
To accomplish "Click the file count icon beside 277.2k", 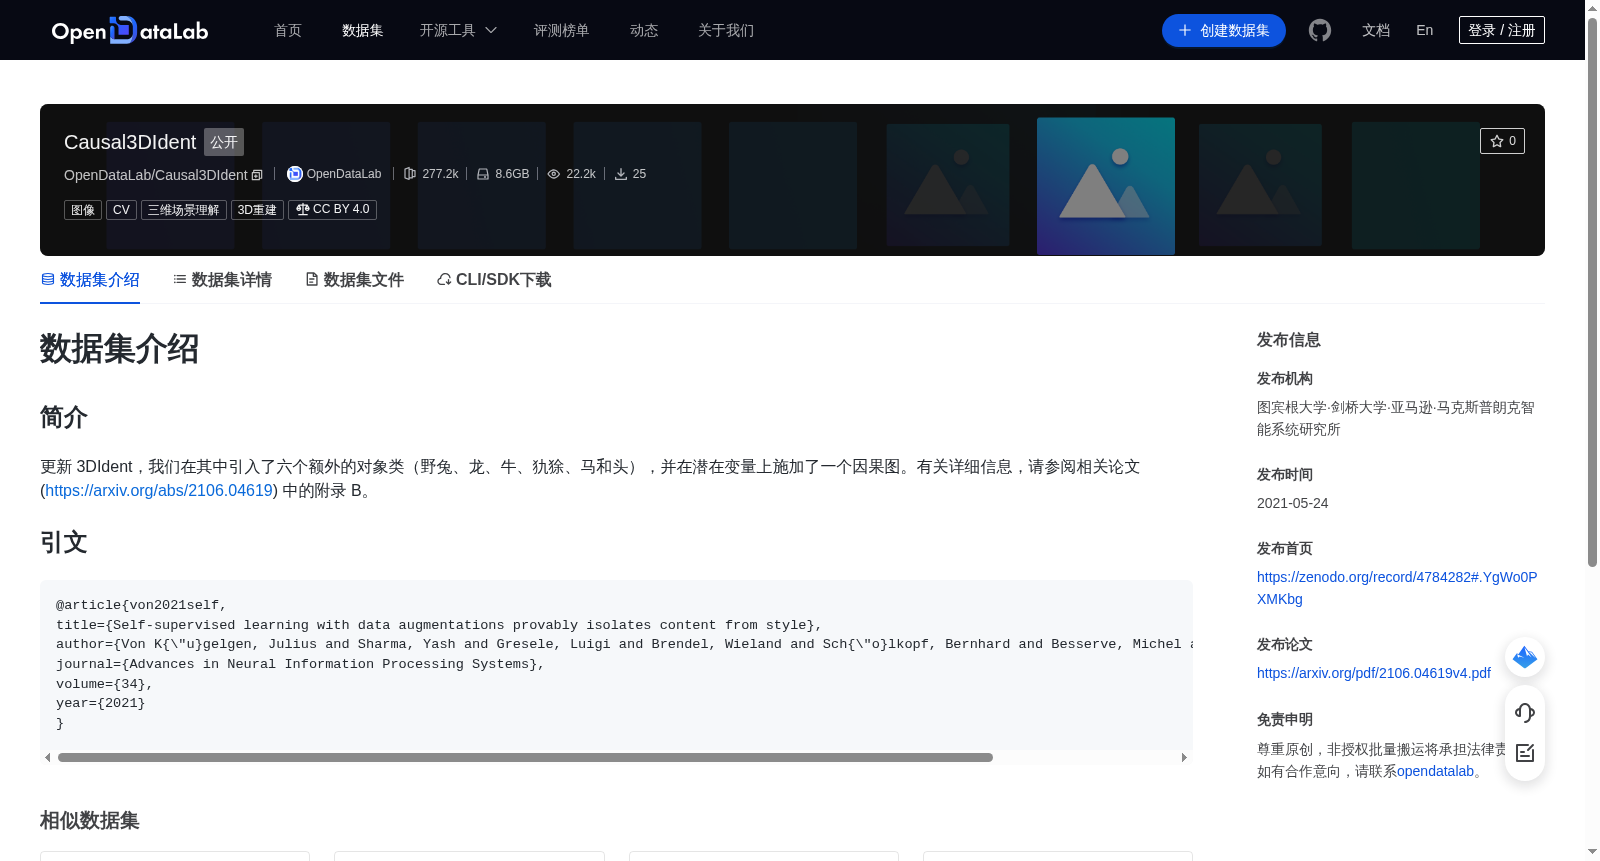I will [x=410, y=174].
